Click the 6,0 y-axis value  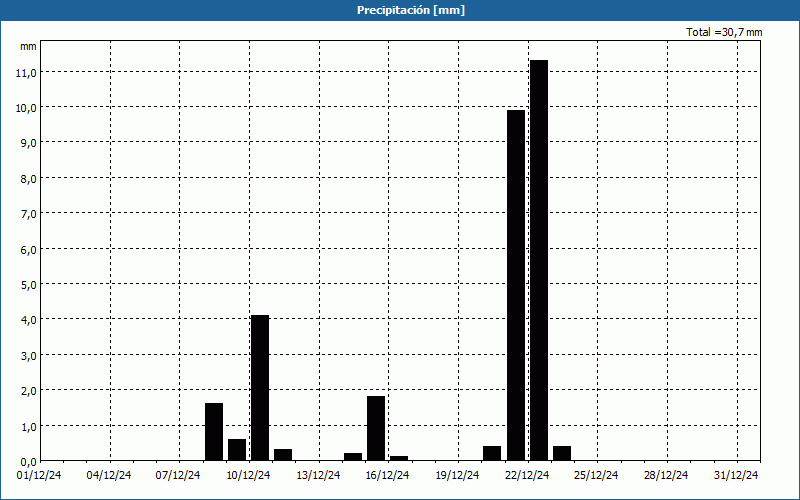click(29, 249)
